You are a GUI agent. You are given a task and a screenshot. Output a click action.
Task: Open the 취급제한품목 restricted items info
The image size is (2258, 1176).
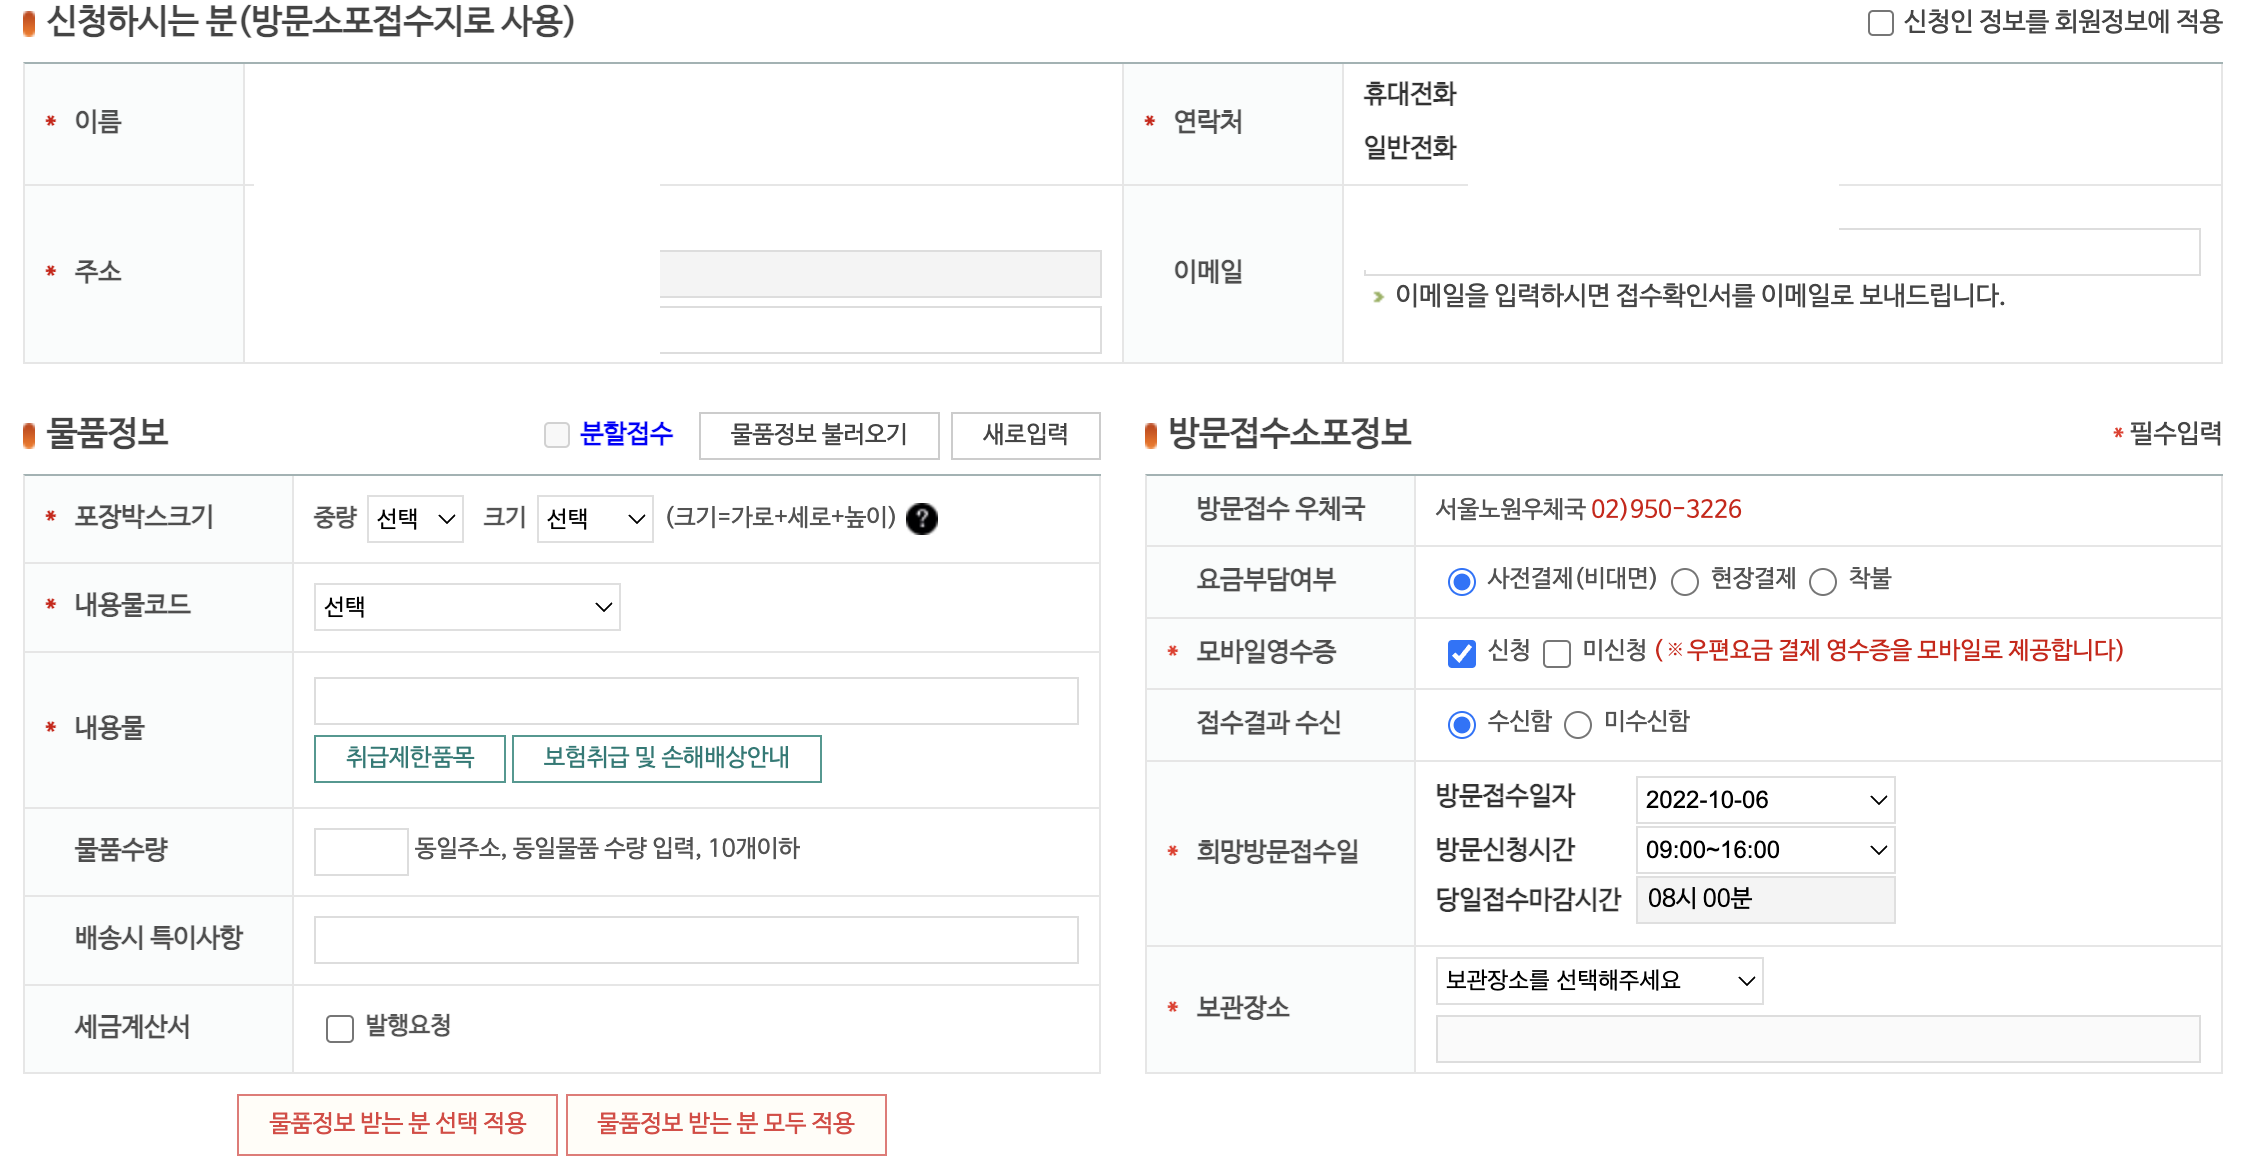[409, 758]
